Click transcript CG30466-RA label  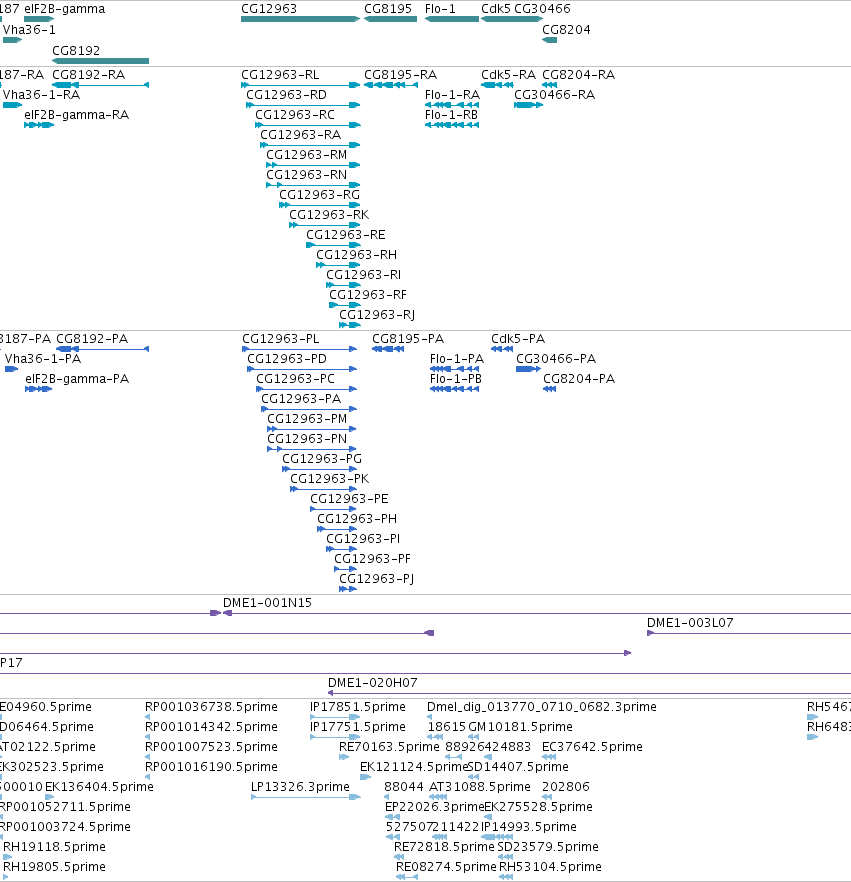coord(555,94)
